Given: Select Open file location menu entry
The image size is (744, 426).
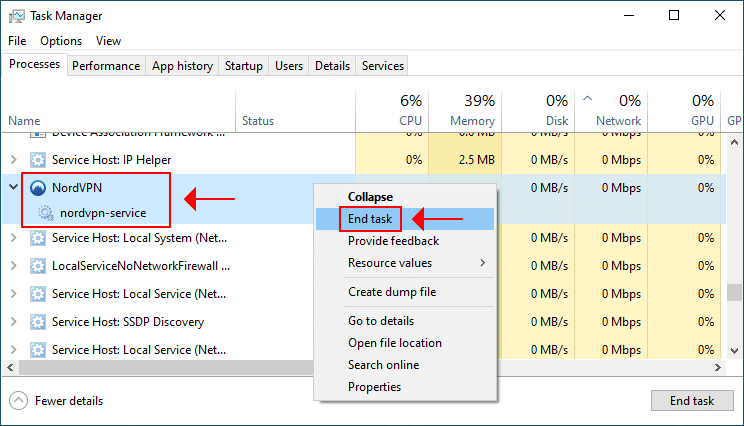Looking at the screenshot, I should pos(394,343).
